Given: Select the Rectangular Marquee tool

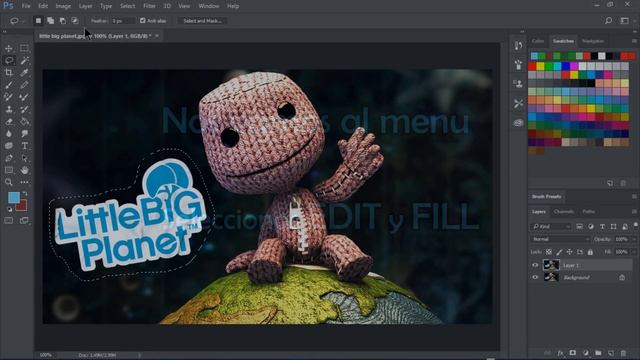Looking at the screenshot, I should click(24, 48).
